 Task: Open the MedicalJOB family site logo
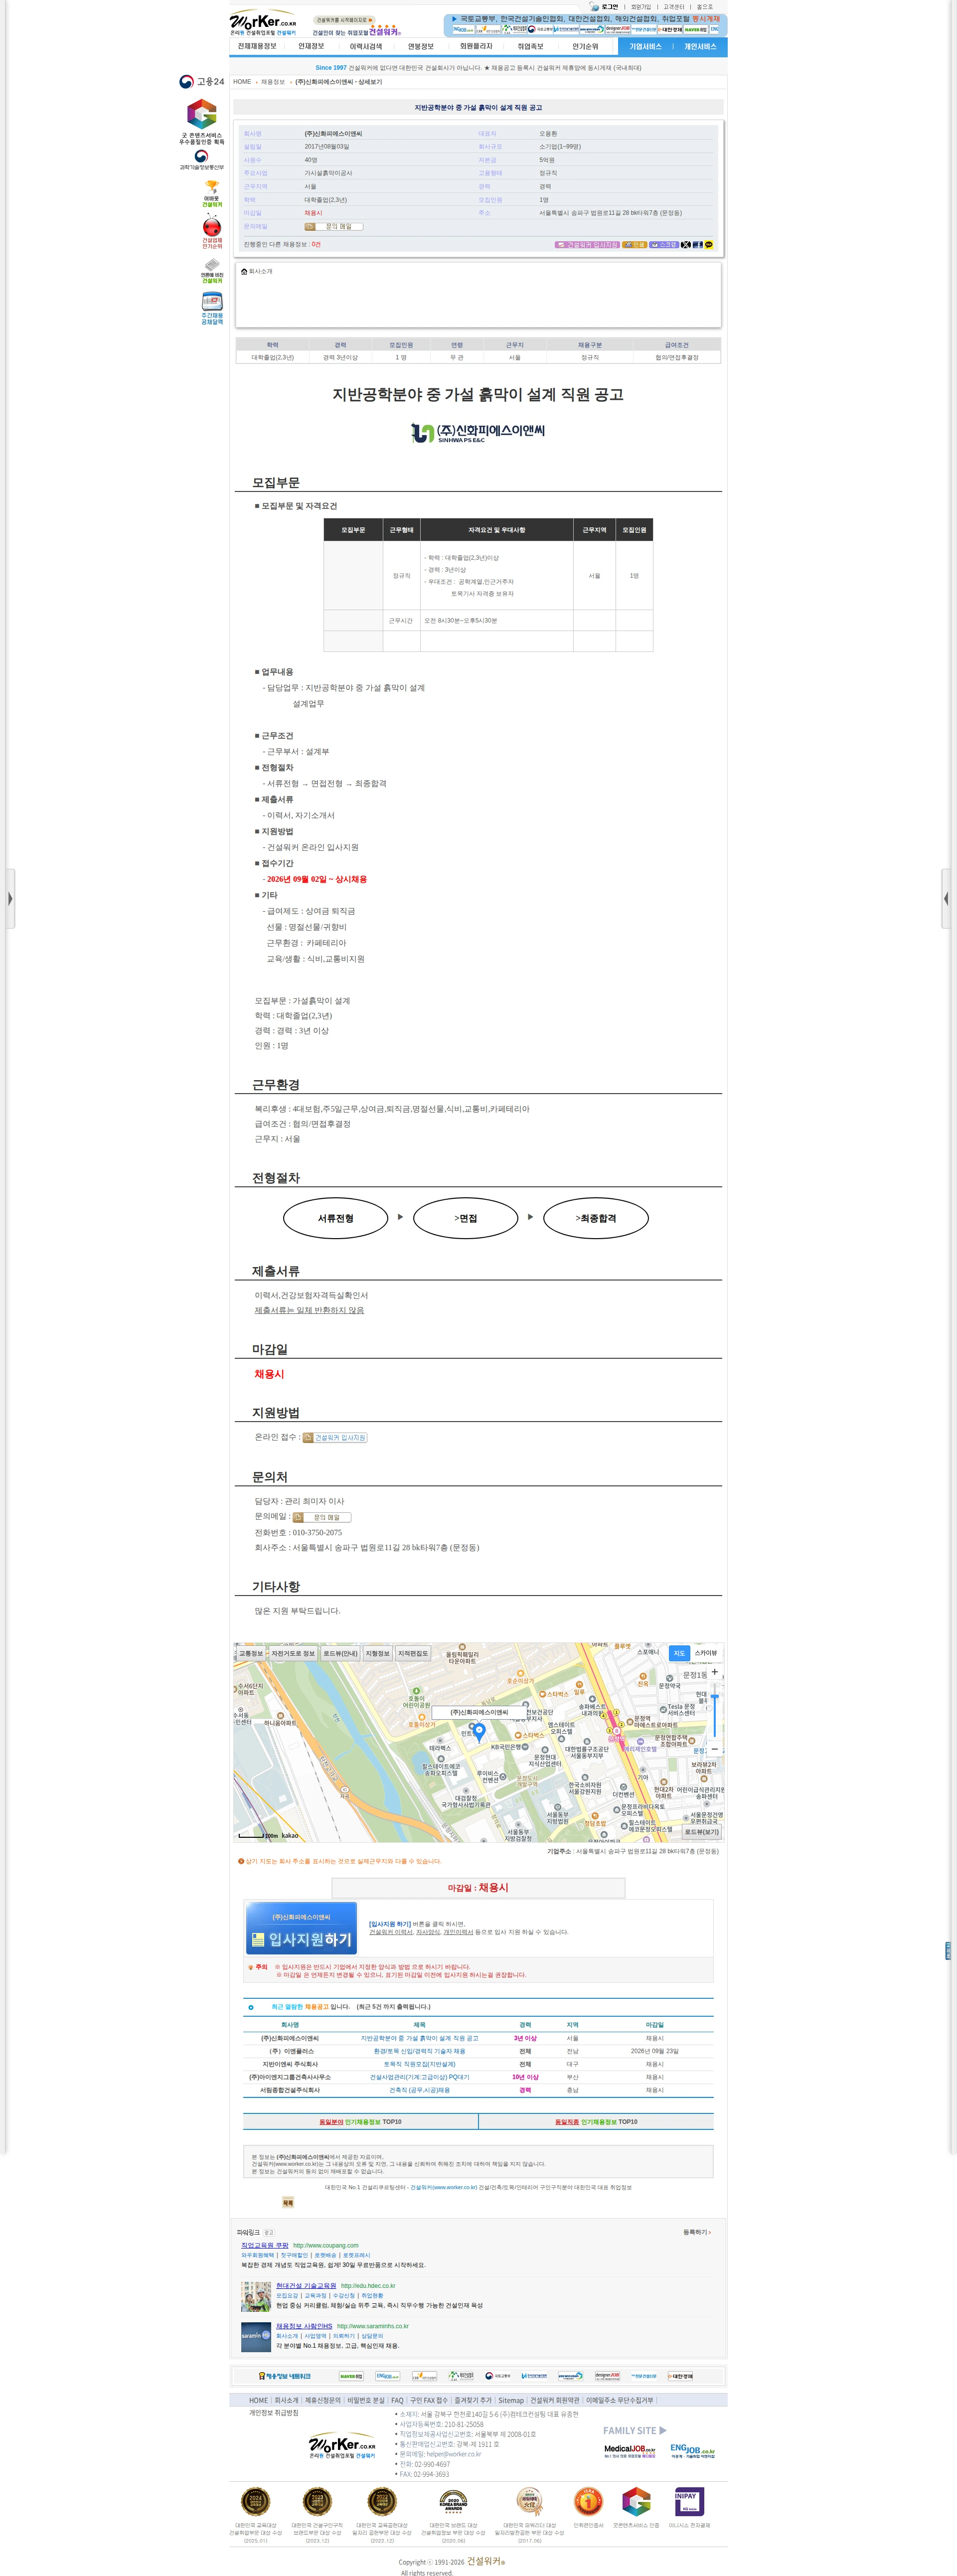[629, 2451]
